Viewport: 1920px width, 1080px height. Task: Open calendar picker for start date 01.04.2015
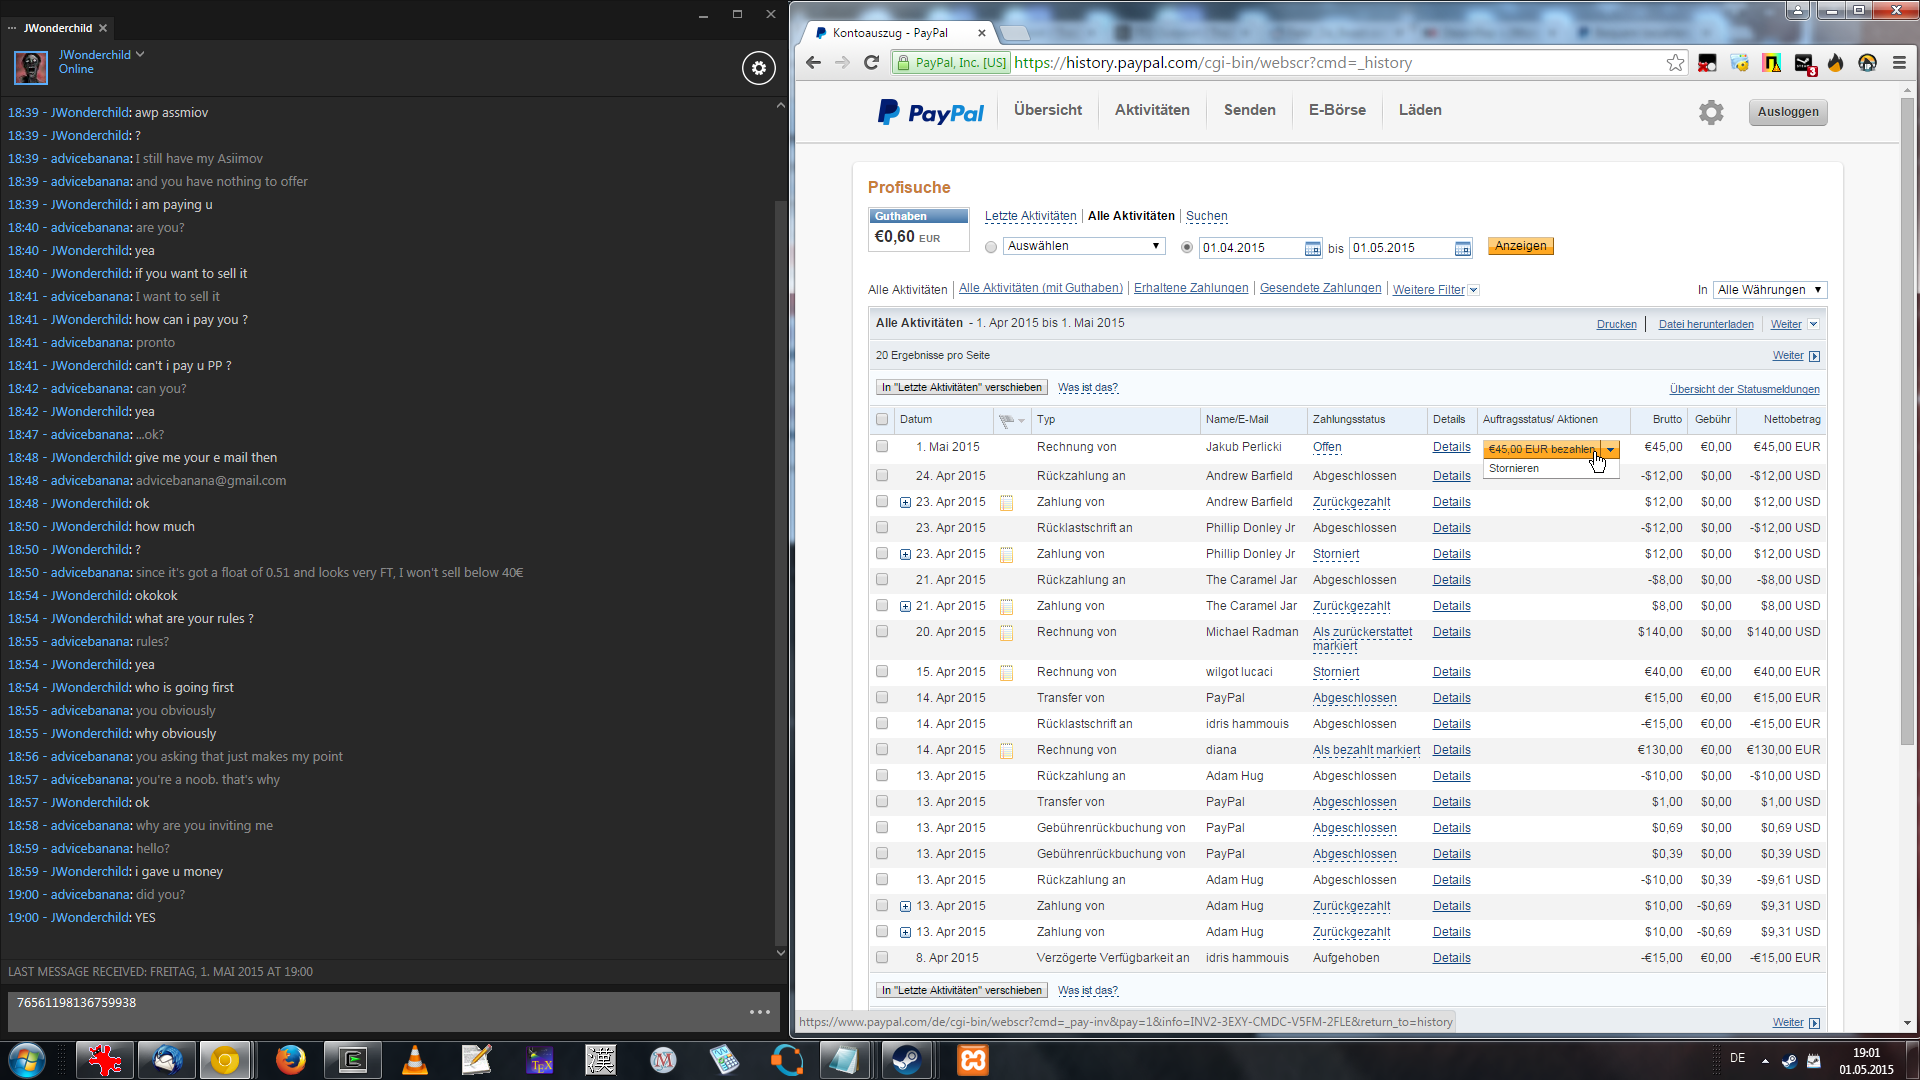coord(1313,248)
